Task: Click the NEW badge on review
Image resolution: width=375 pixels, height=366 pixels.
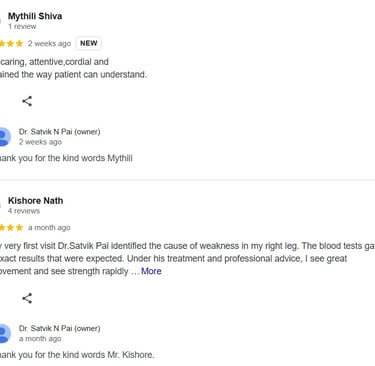Action: [89, 43]
